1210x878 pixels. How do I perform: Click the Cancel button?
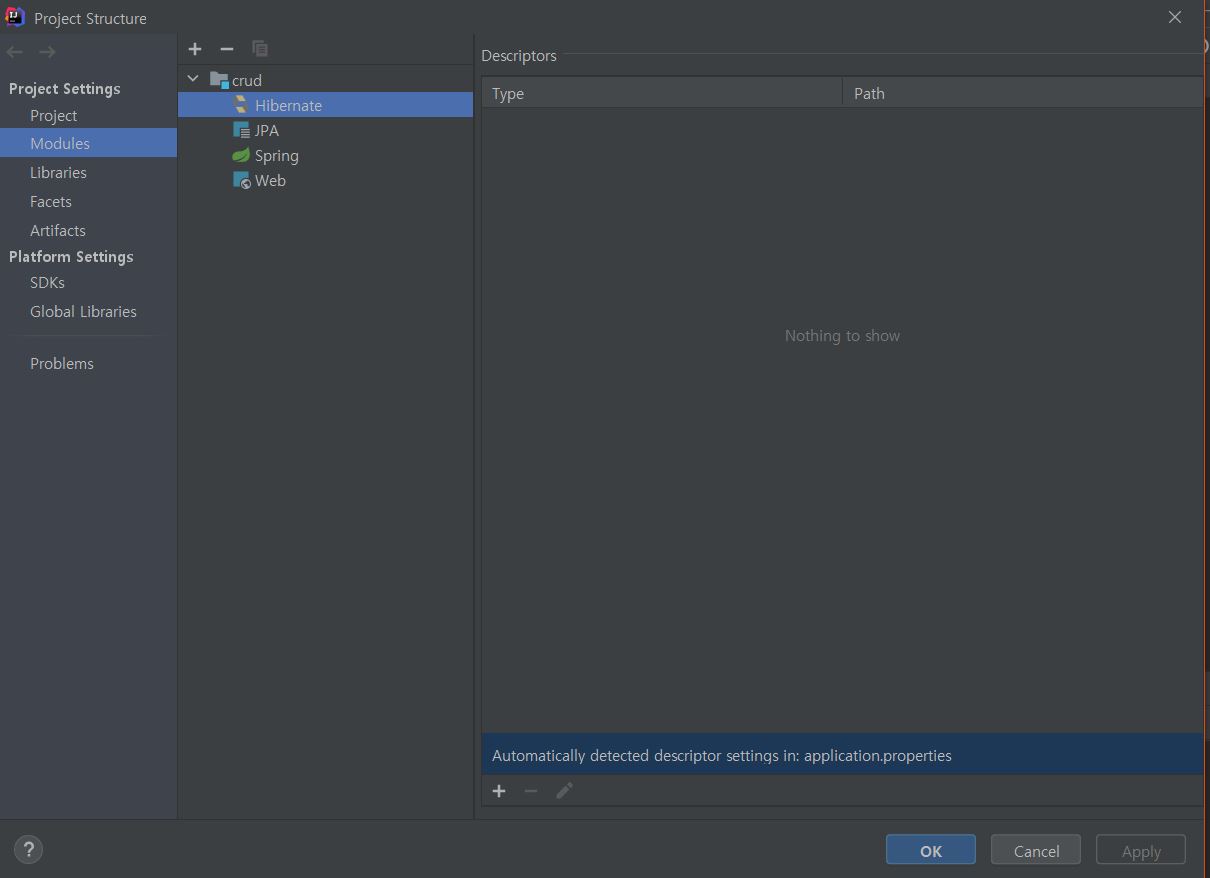pyautogui.click(x=1036, y=850)
